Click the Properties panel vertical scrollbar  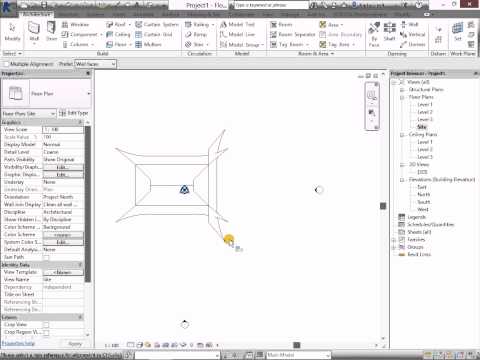pos(88,204)
